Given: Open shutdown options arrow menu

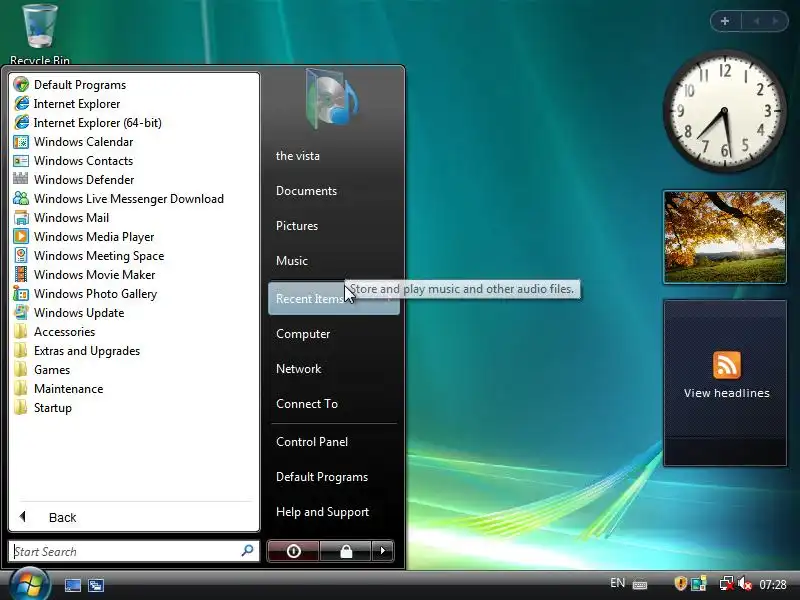Looking at the screenshot, I should pos(383,551).
